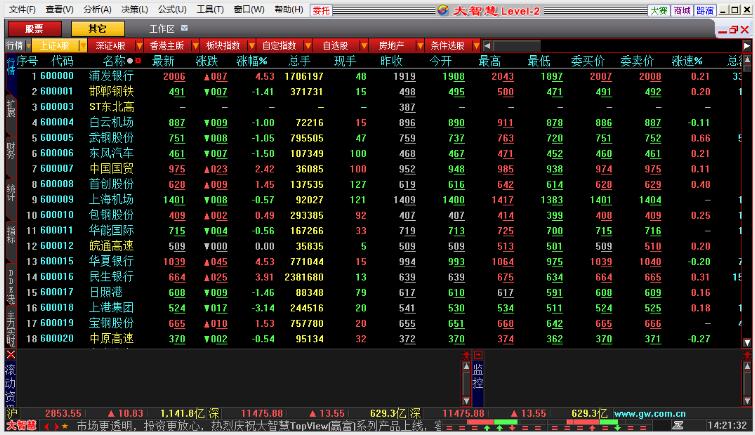
Task: Click the 大智慧 logo in status bar
Action: pyautogui.click(x=20, y=426)
